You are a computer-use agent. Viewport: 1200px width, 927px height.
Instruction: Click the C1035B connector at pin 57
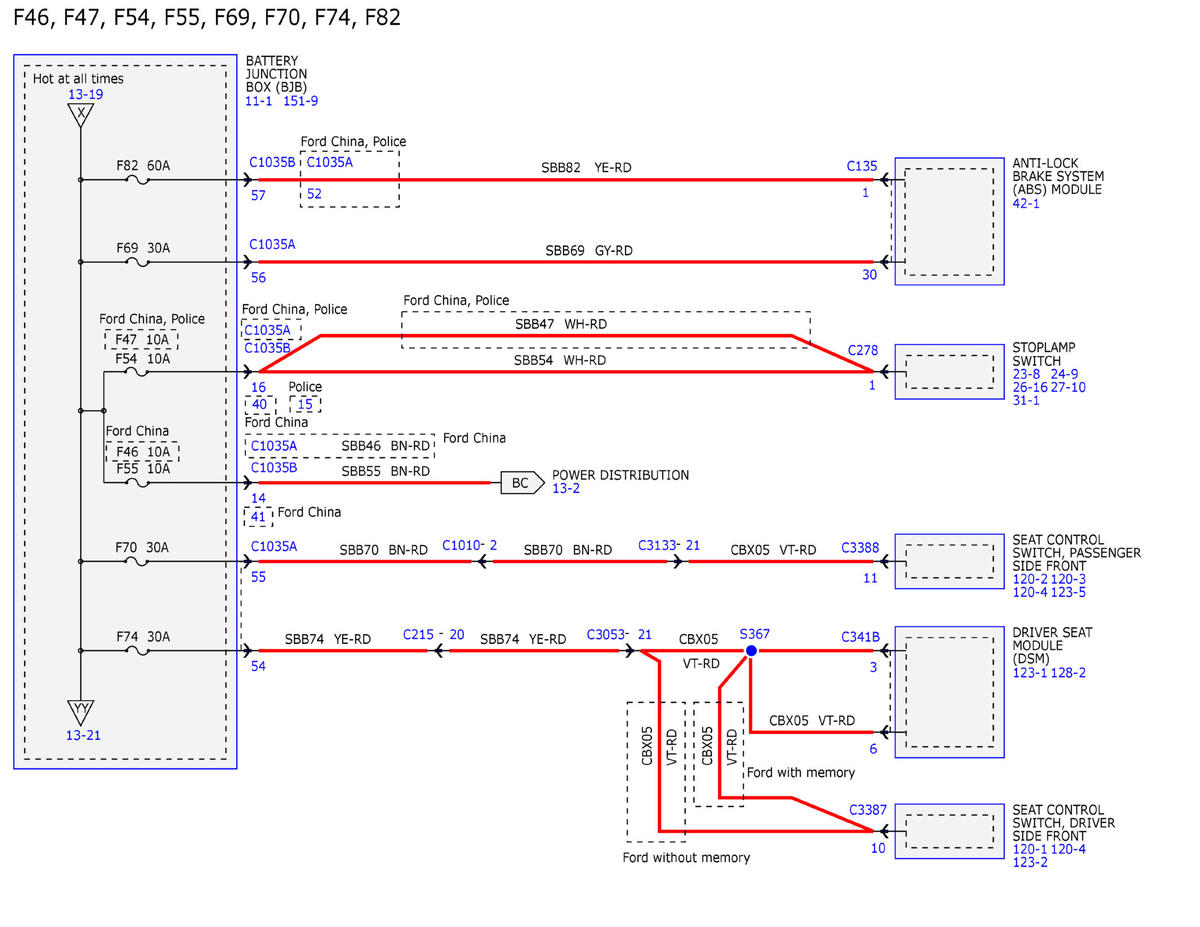coord(272,161)
